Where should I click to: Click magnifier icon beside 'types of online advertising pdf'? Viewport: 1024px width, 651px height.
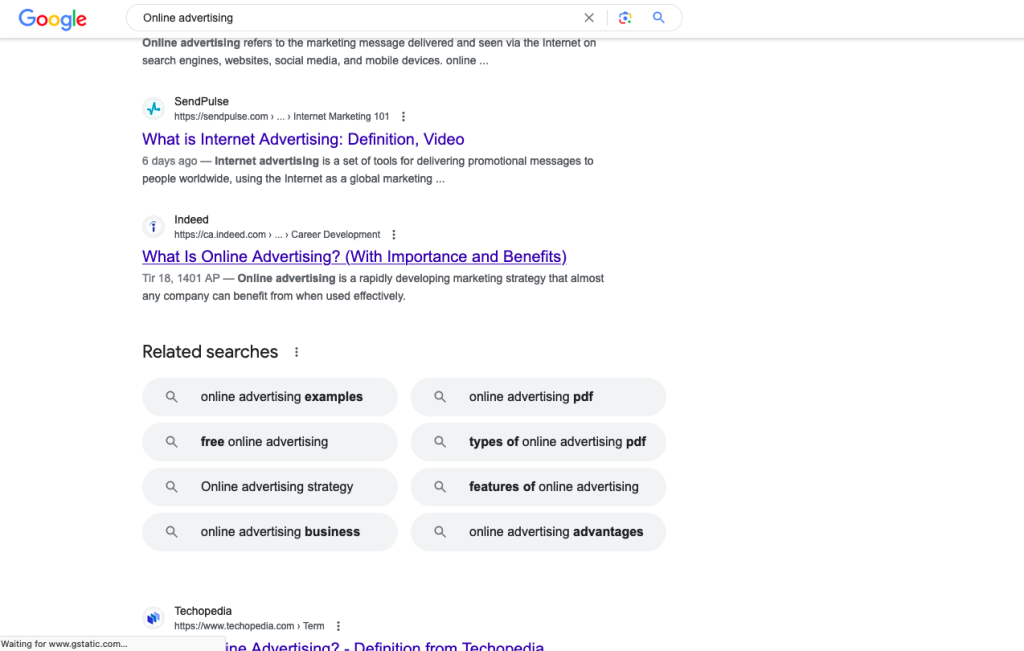click(440, 442)
